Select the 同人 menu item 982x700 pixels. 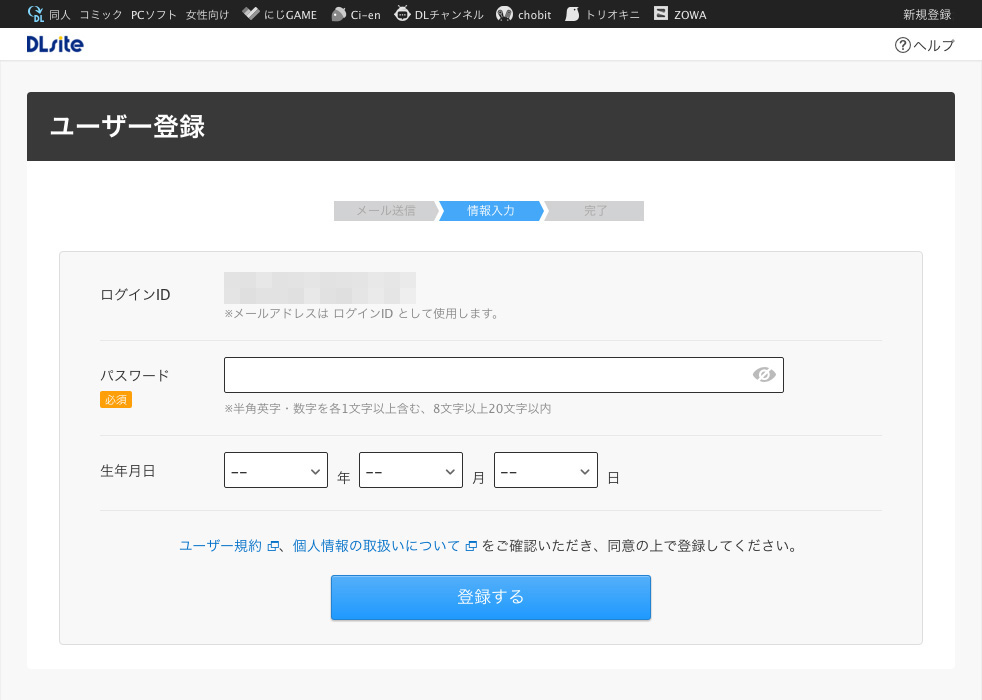pyautogui.click(x=59, y=14)
